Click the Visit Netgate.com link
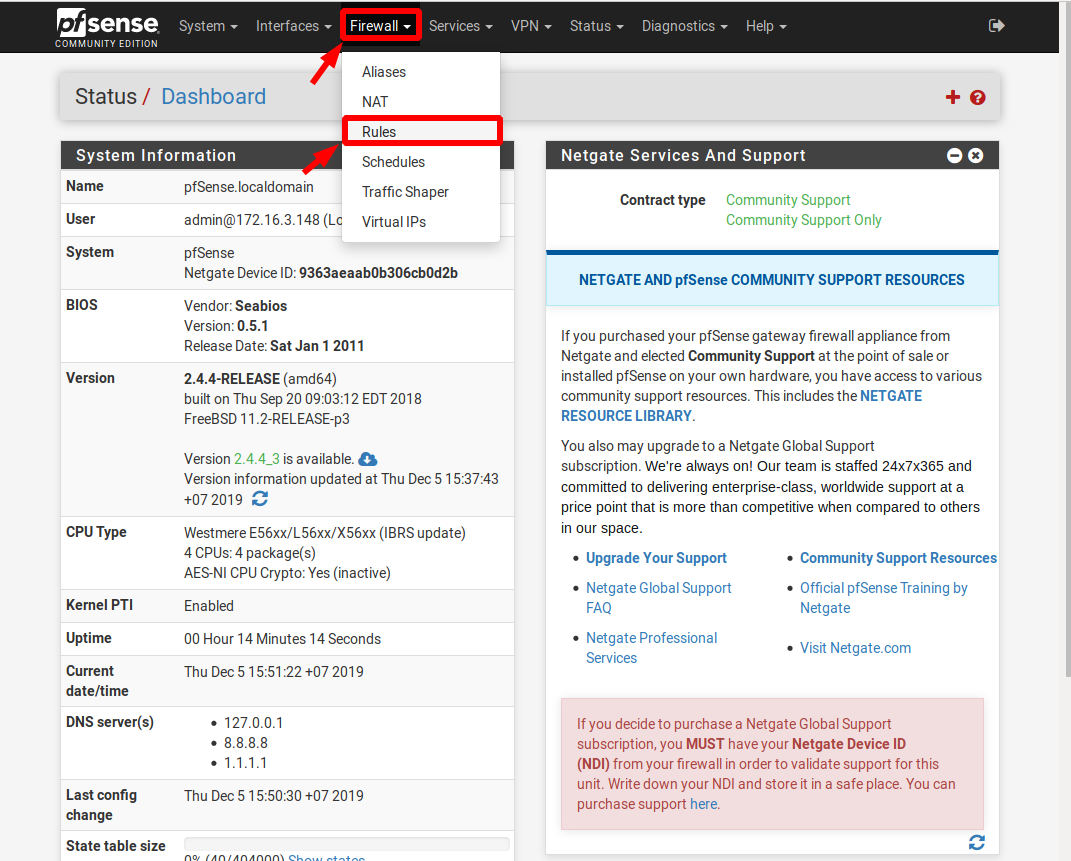The width and height of the screenshot is (1071, 861). [855, 648]
